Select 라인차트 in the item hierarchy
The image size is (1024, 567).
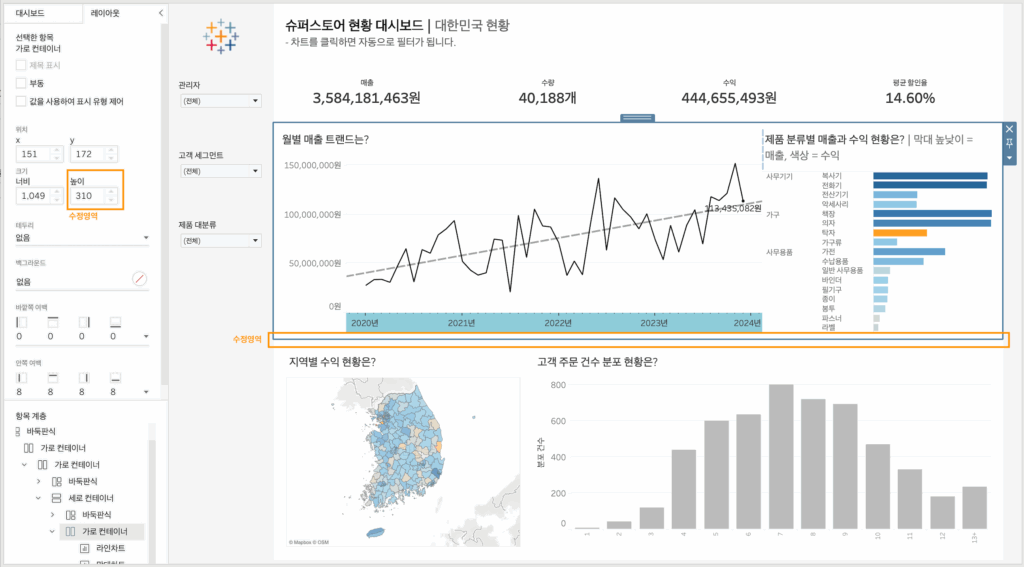point(108,549)
